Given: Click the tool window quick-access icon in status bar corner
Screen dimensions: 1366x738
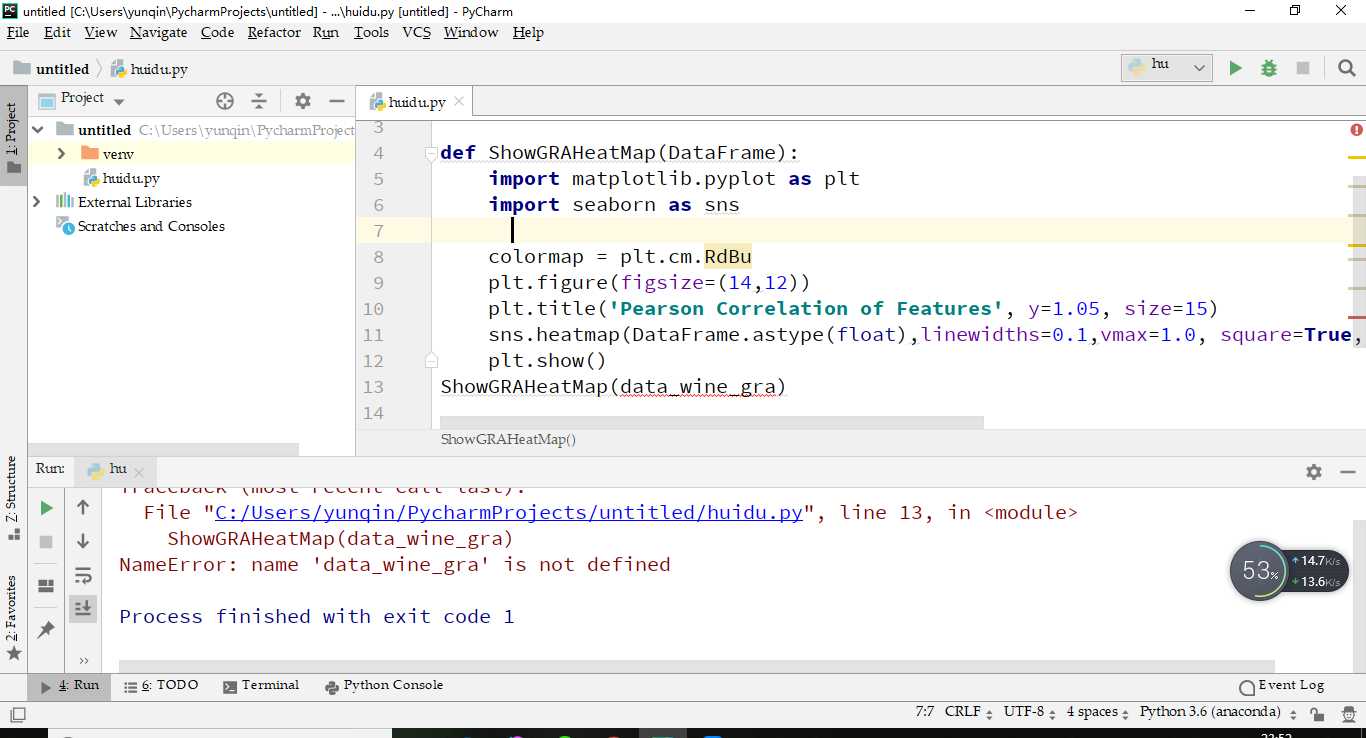Looking at the screenshot, I should [x=18, y=714].
